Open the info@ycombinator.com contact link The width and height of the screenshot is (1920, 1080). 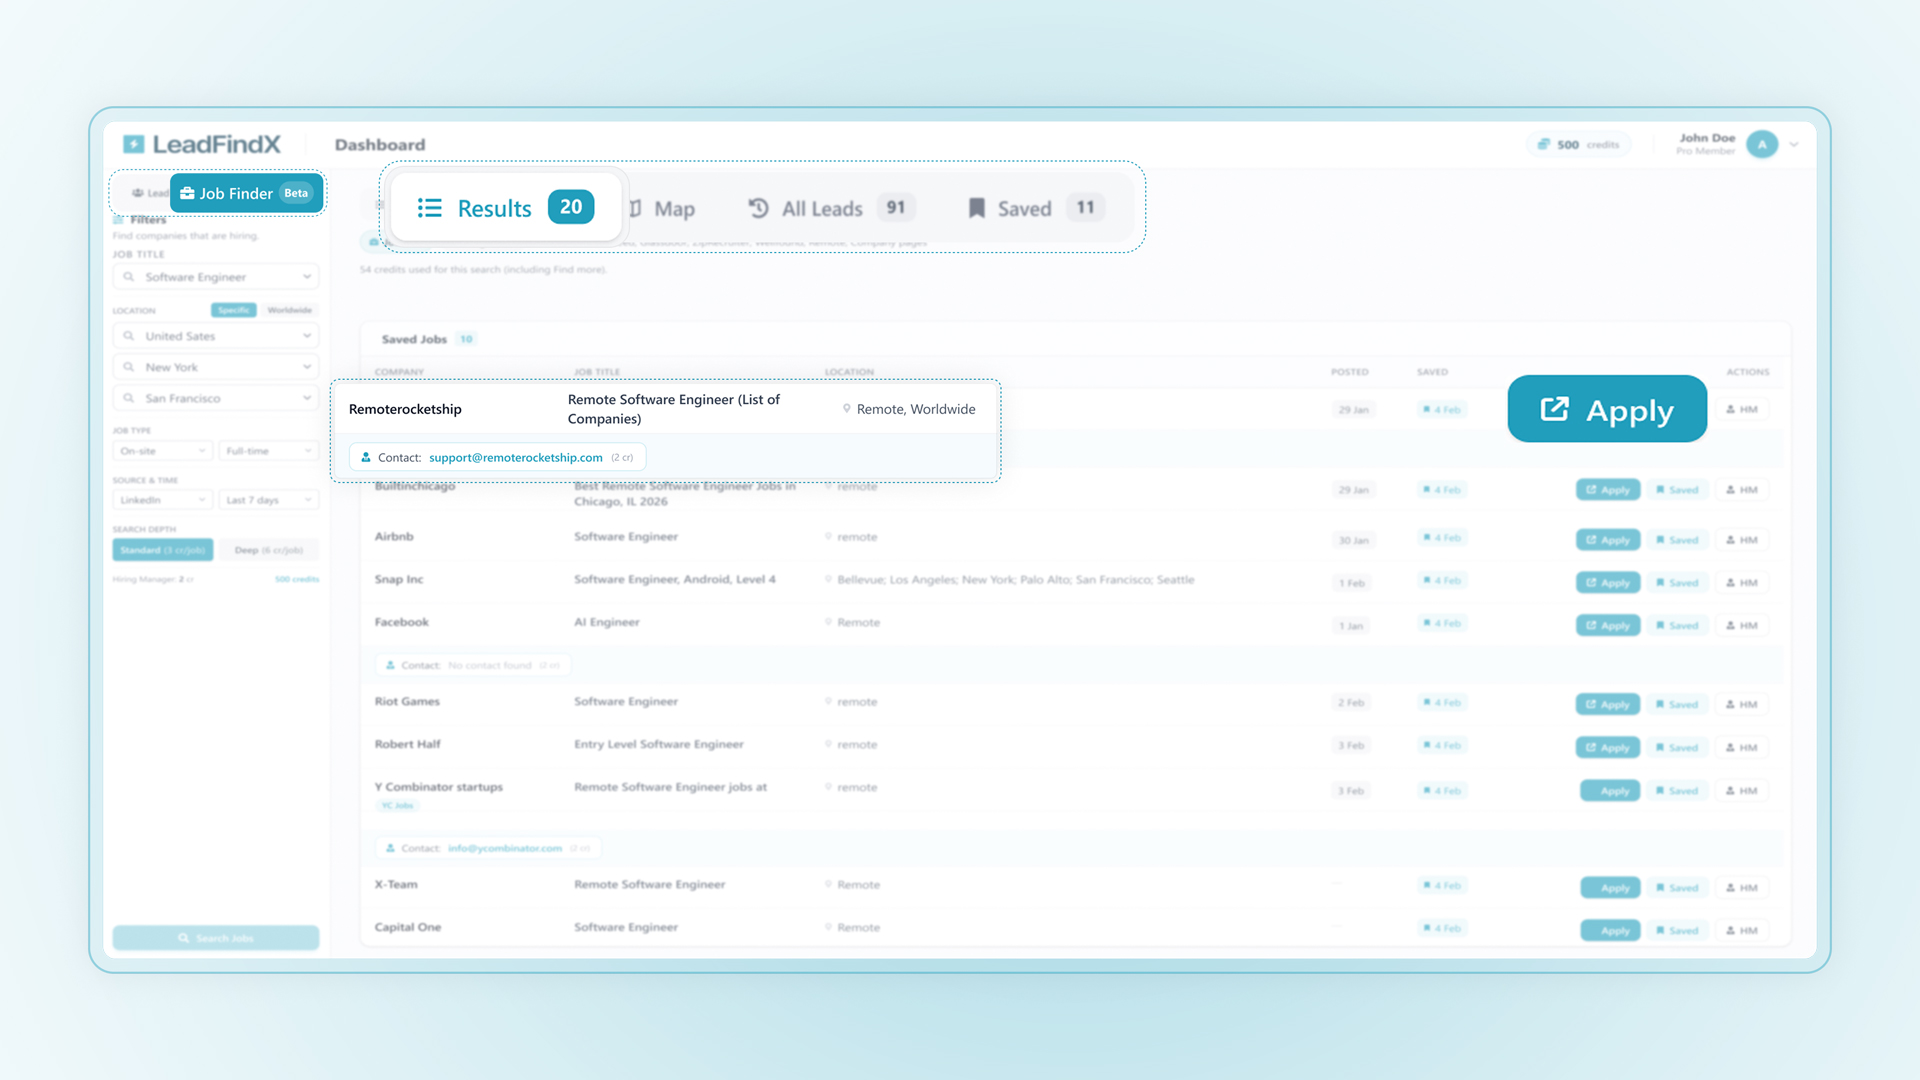click(505, 848)
